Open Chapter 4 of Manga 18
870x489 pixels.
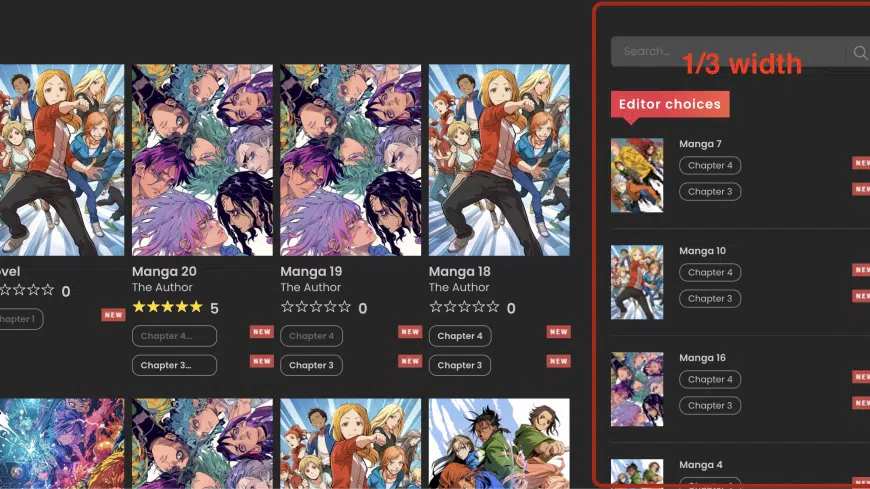pos(459,336)
